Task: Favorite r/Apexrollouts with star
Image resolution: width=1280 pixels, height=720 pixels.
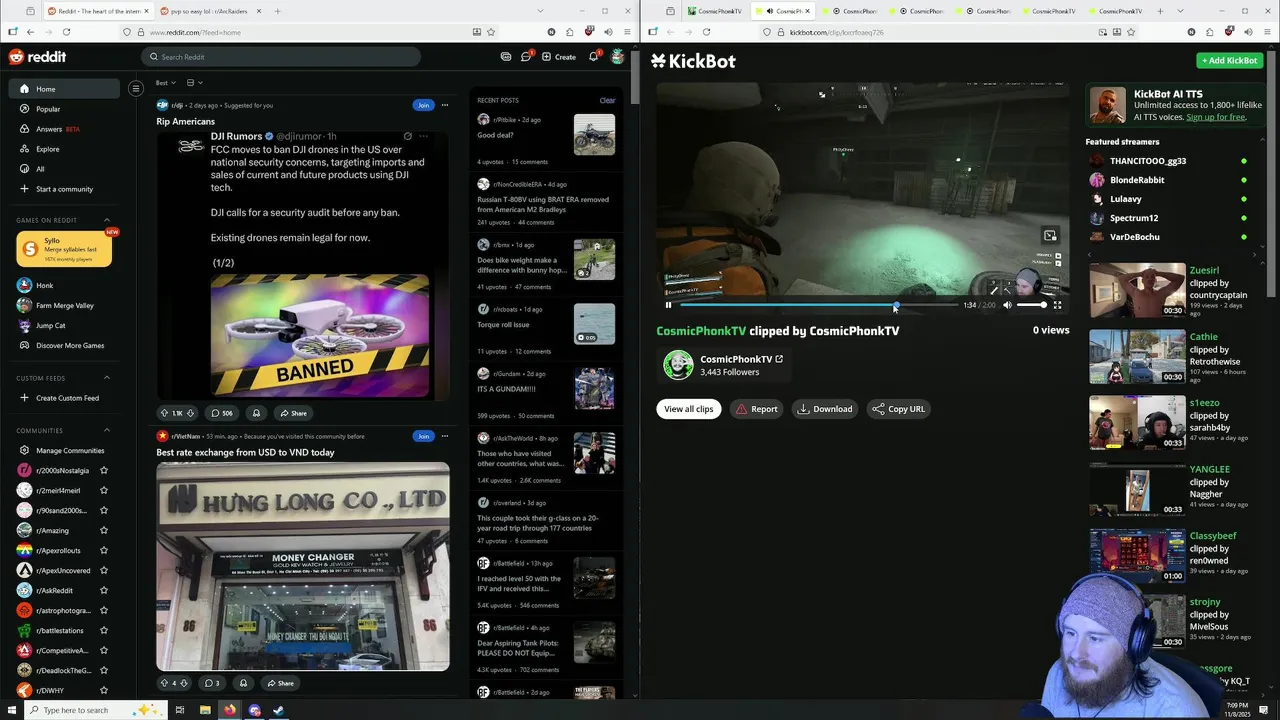Action: pyautogui.click(x=104, y=551)
